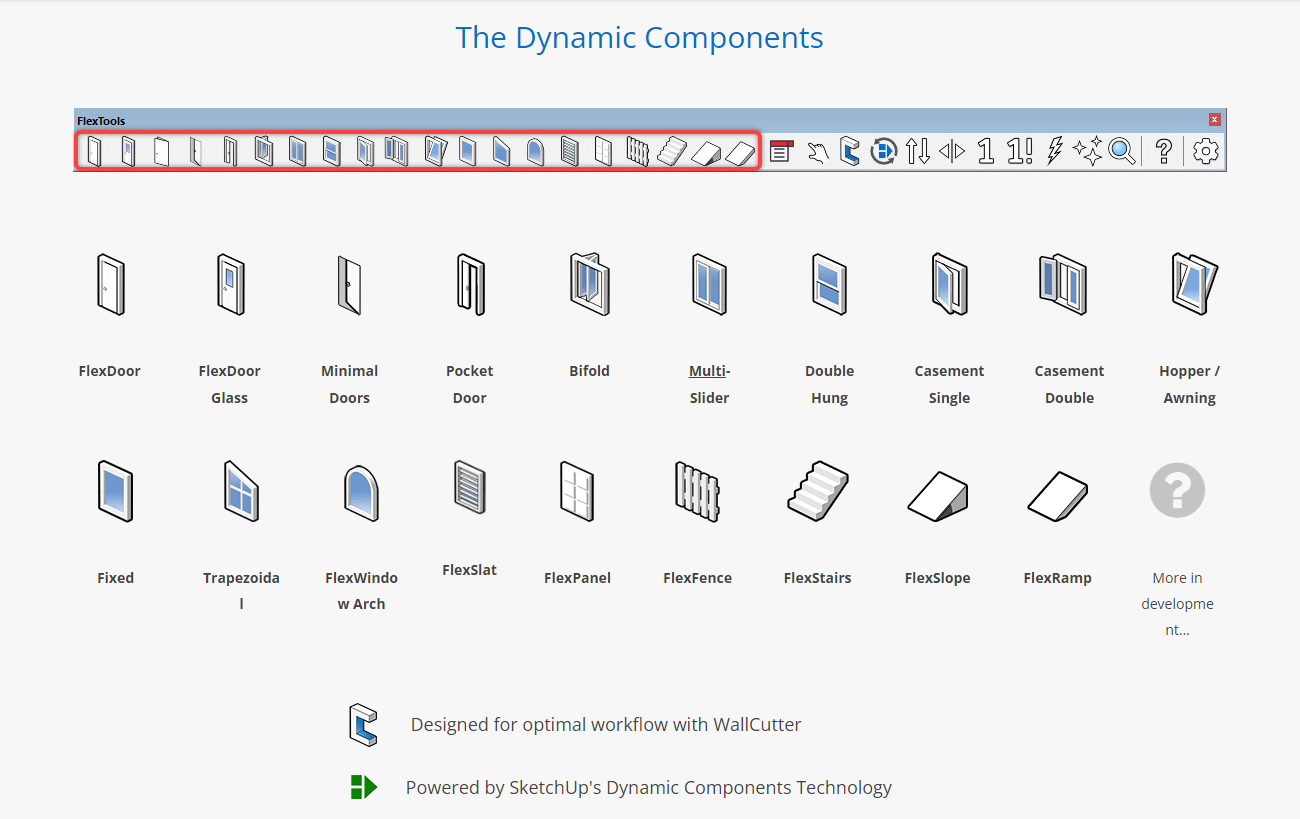Click the large FlexRamp component image

coord(1058,495)
